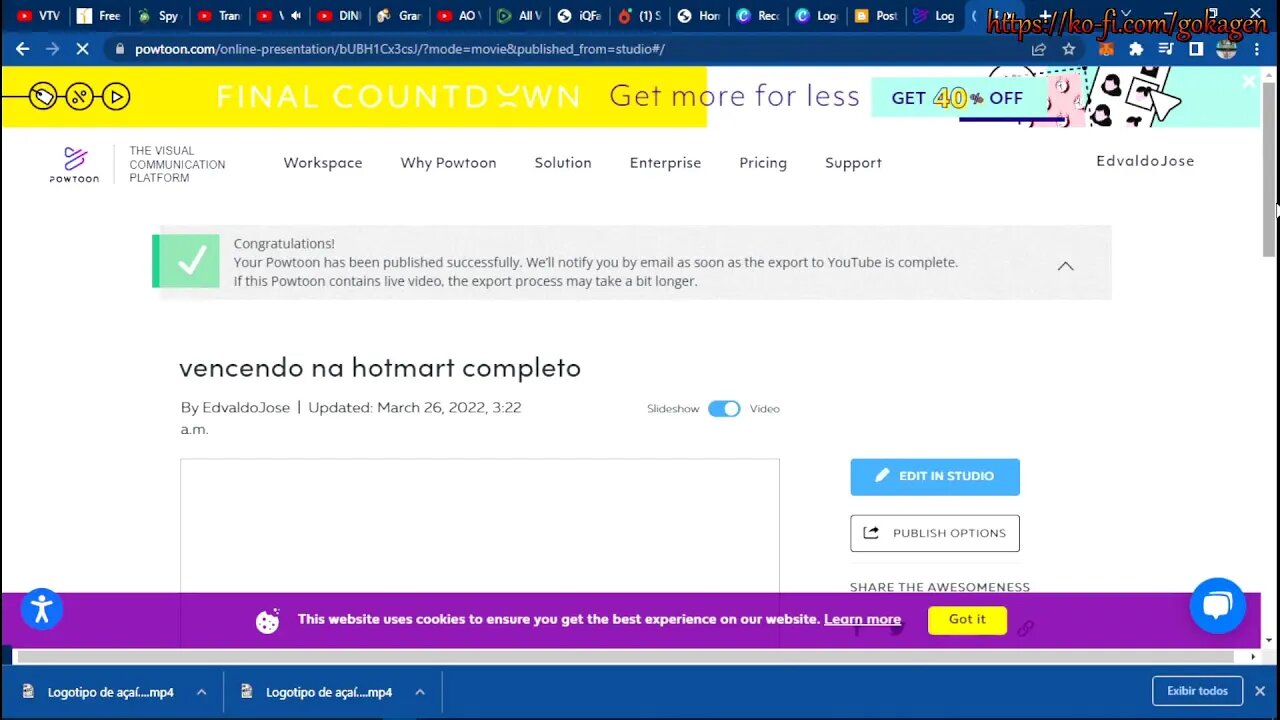Click Exibir todos downloads button
This screenshot has width=1280, height=720.
(x=1197, y=691)
